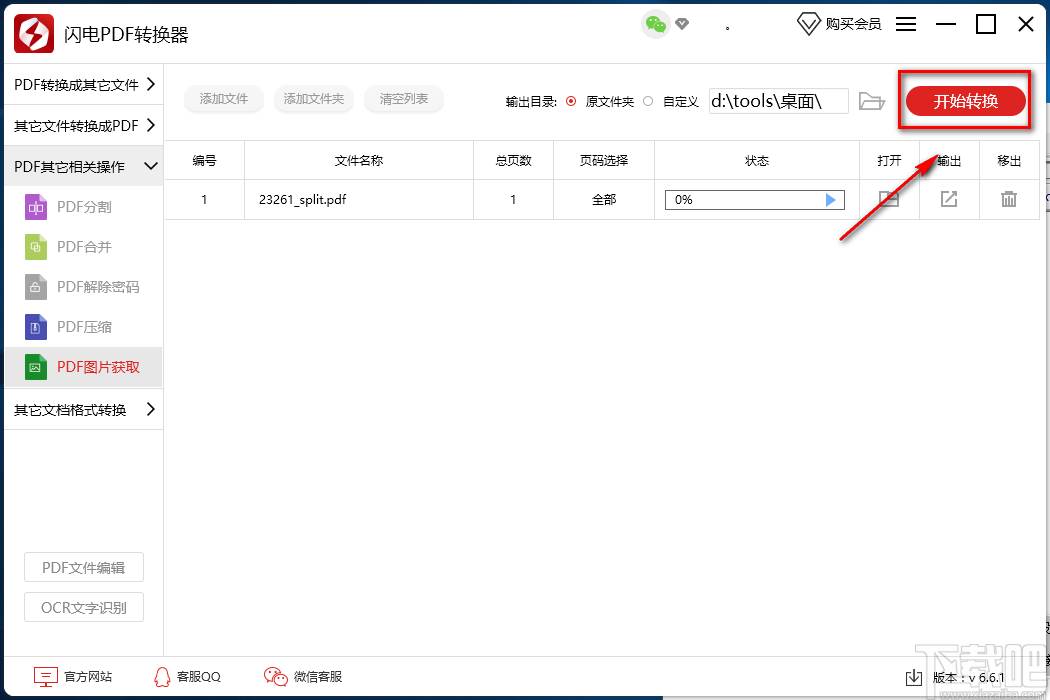The width and height of the screenshot is (1050, 700).
Task: Expand PDF转换成其它文件 section
Action: pyautogui.click(x=84, y=84)
